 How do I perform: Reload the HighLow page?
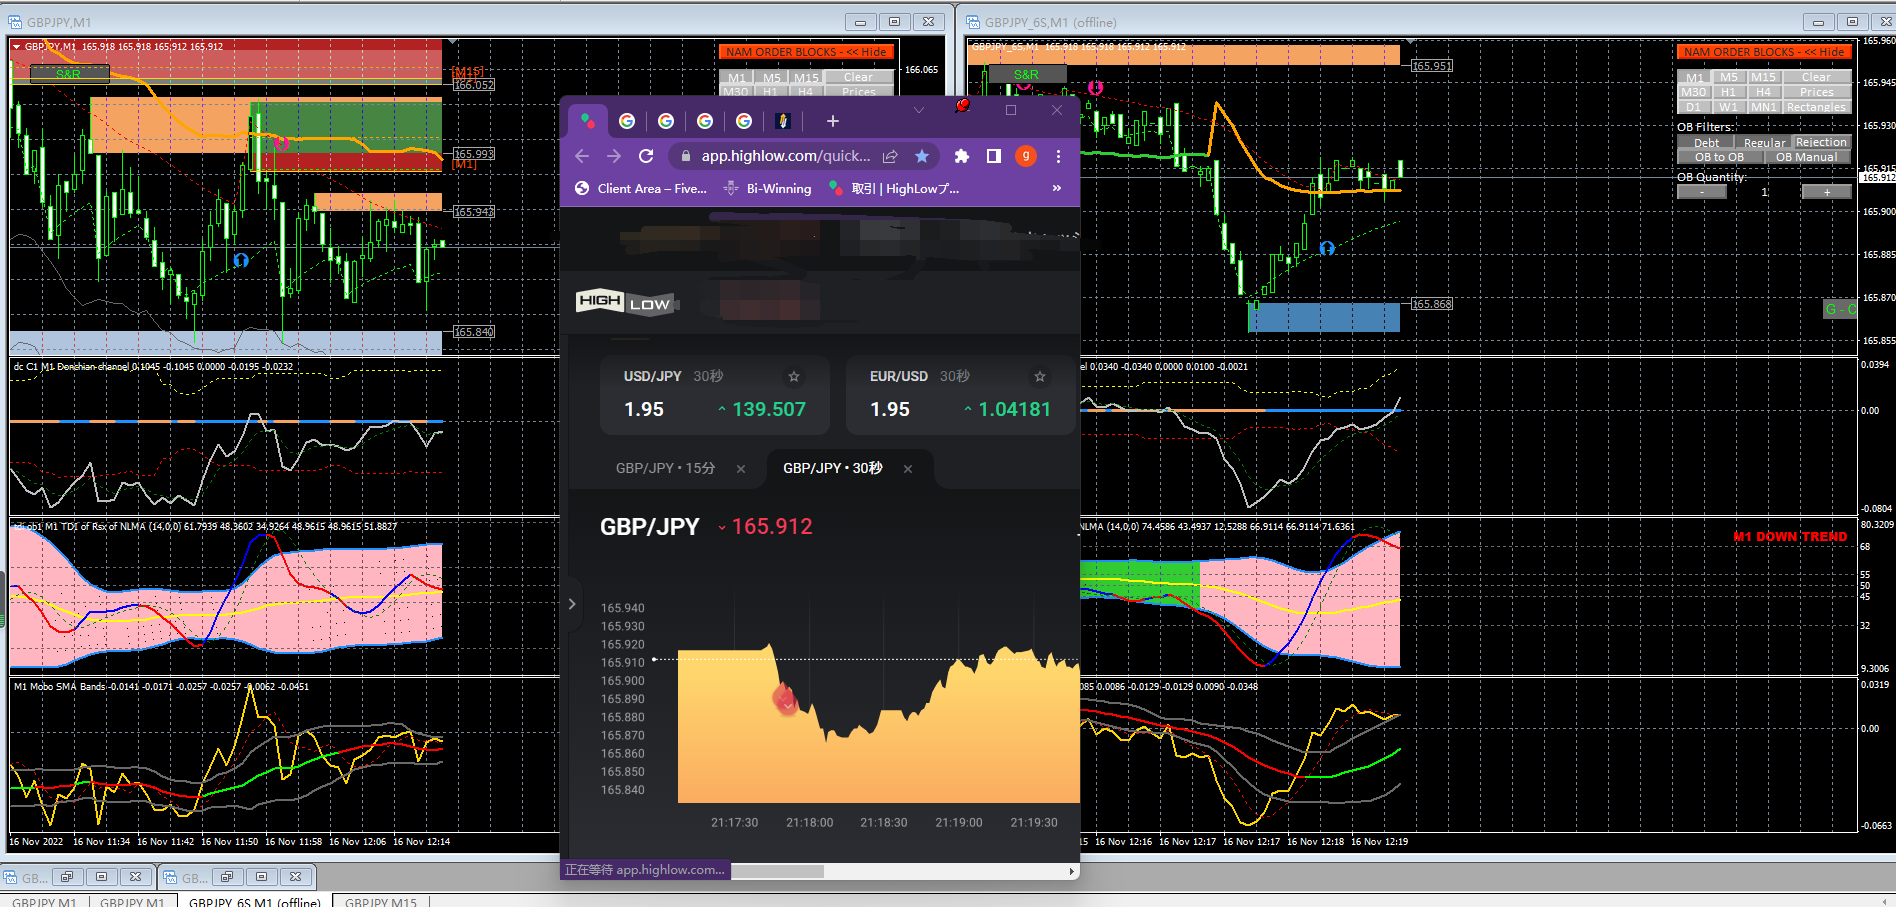click(x=646, y=156)
